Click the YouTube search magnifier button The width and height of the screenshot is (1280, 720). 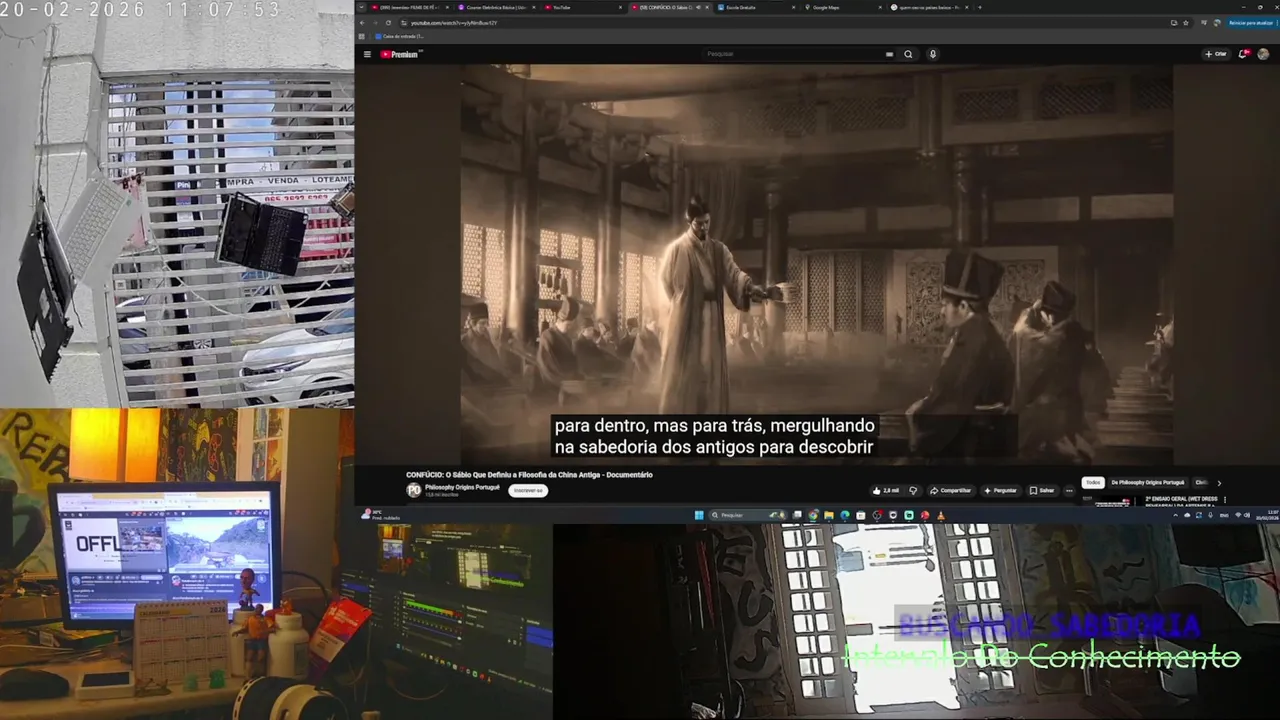(x=908, y=54)
